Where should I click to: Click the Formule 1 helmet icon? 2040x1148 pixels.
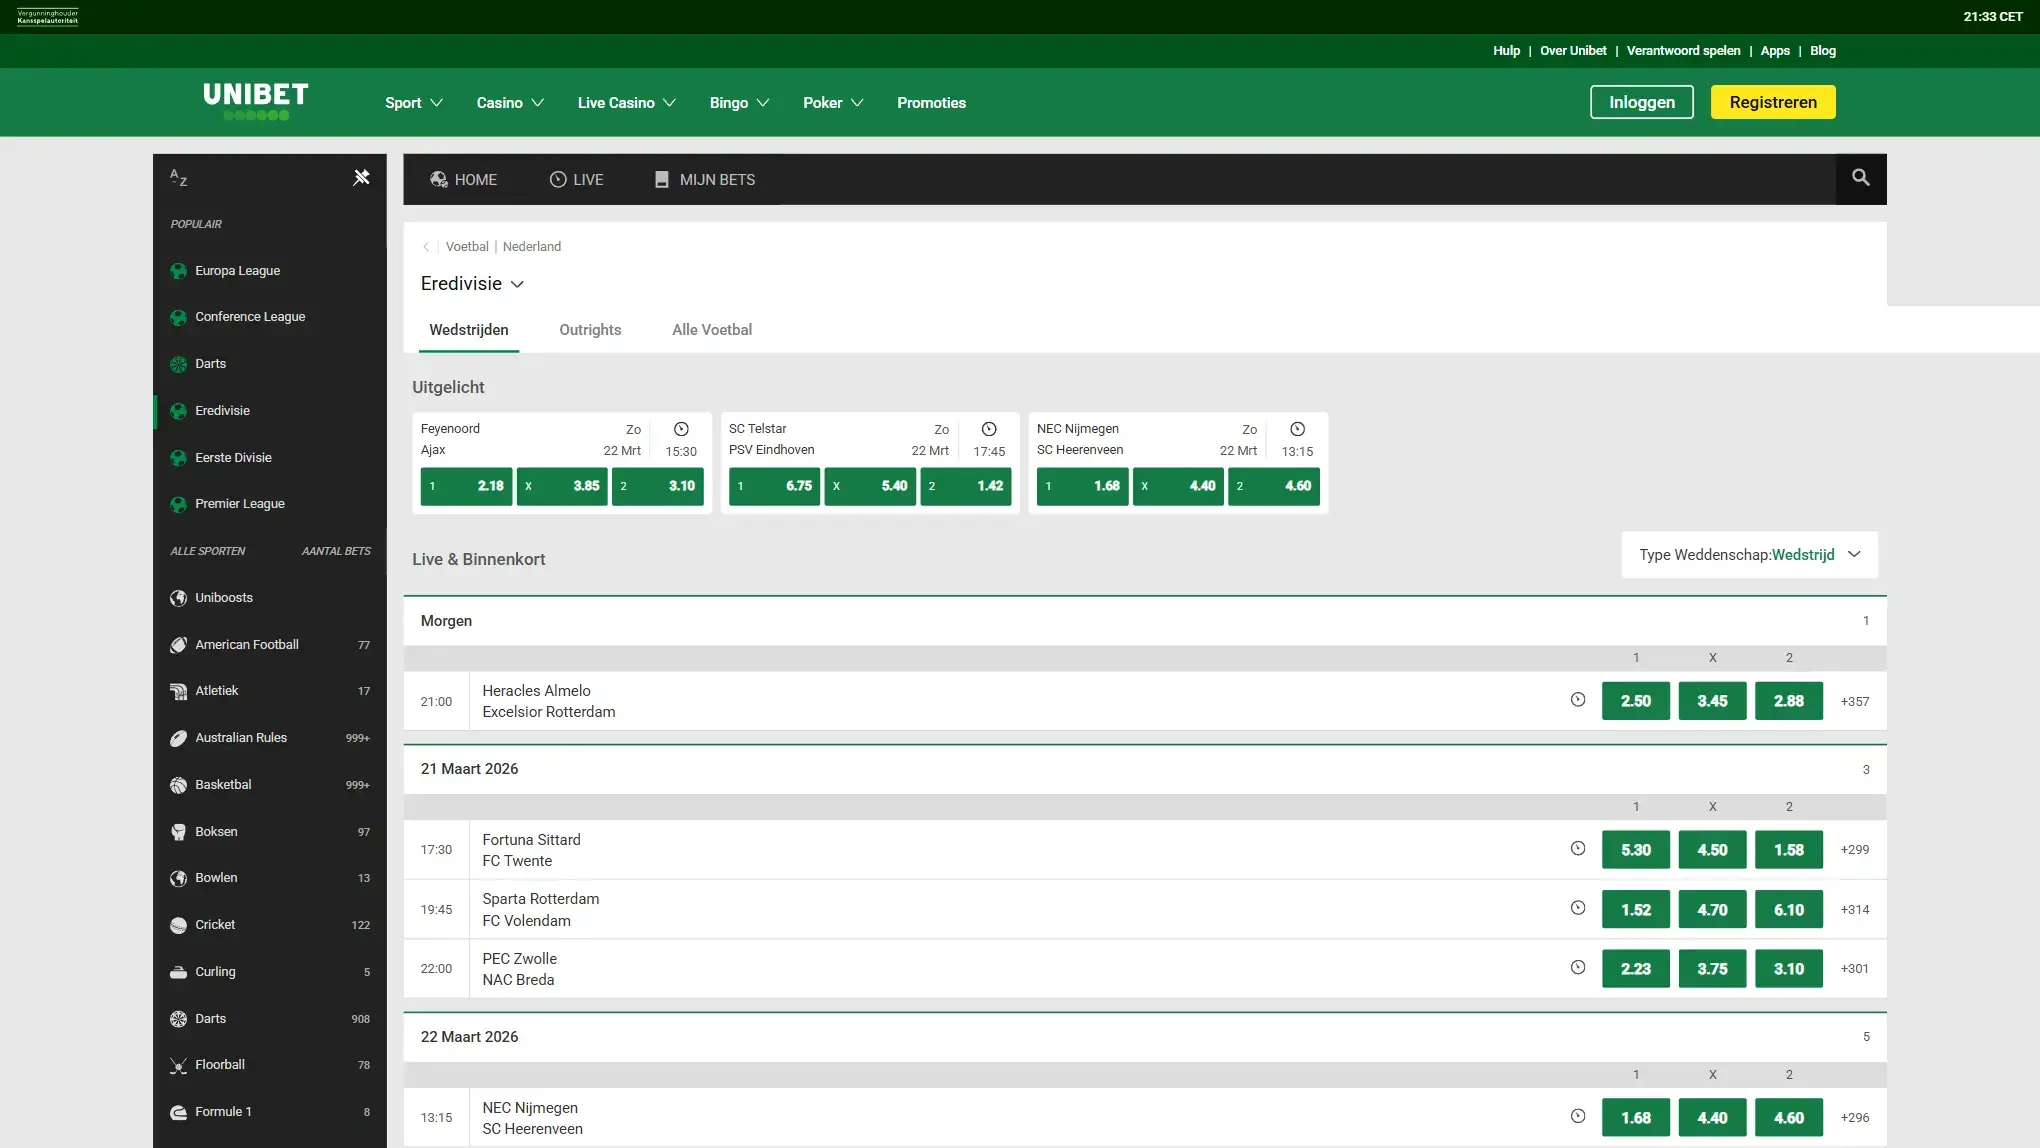[178, 1112]
